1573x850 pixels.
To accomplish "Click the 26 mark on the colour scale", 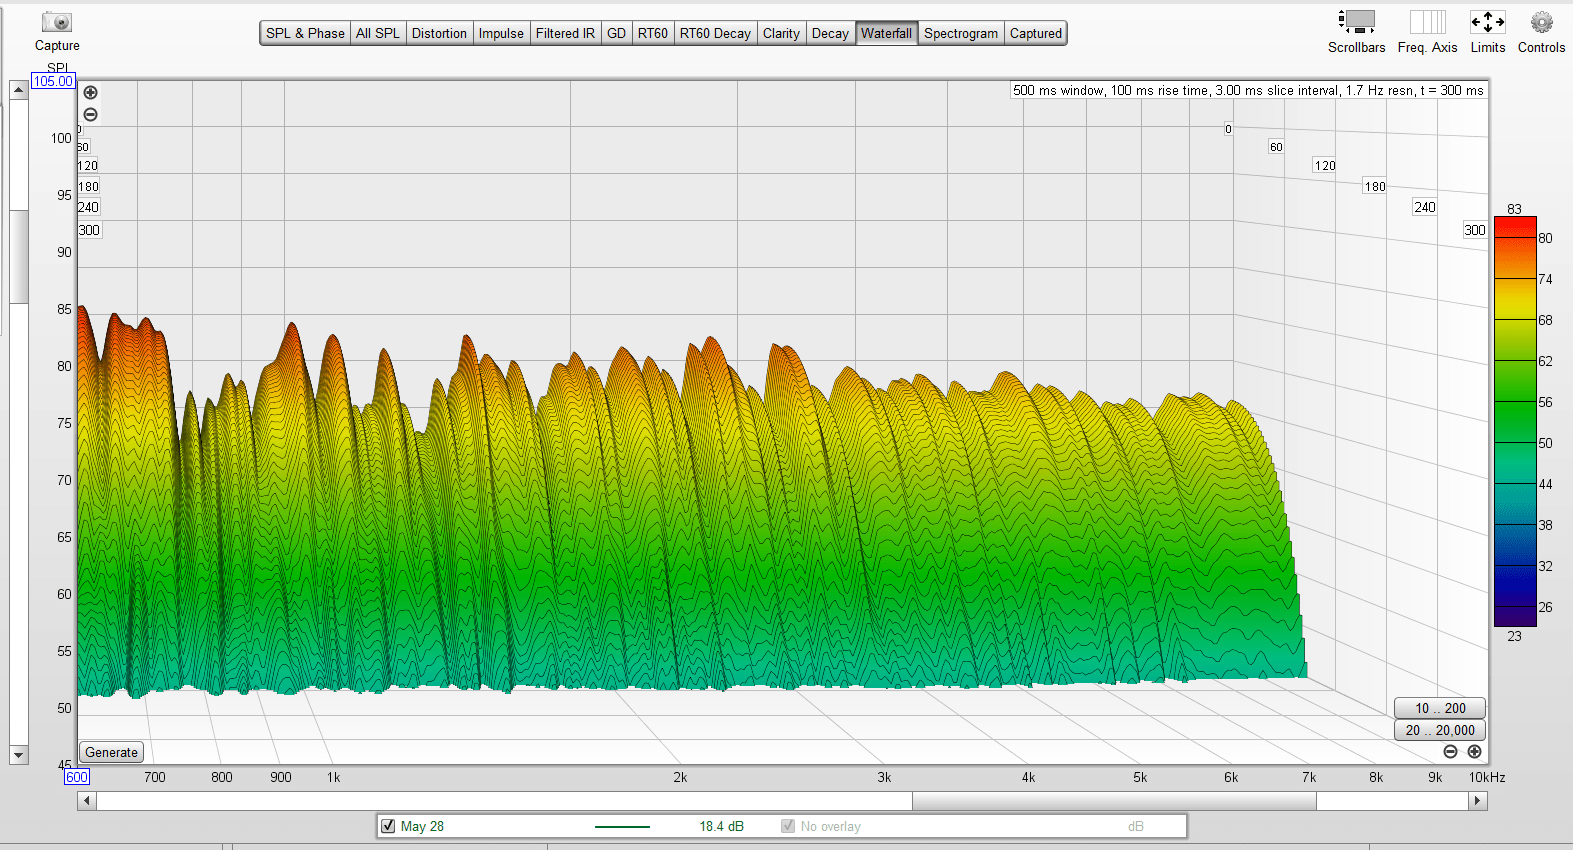I will click(x=1545, y=607).
